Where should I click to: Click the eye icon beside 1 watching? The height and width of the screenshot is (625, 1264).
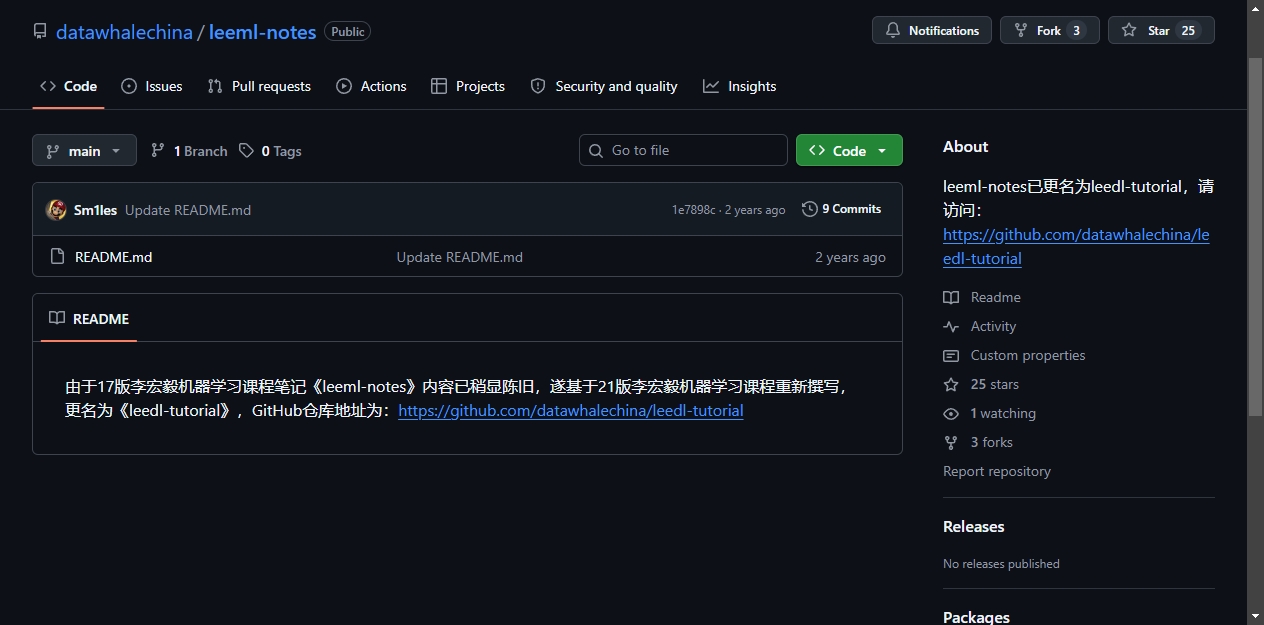tap(951, 413)
